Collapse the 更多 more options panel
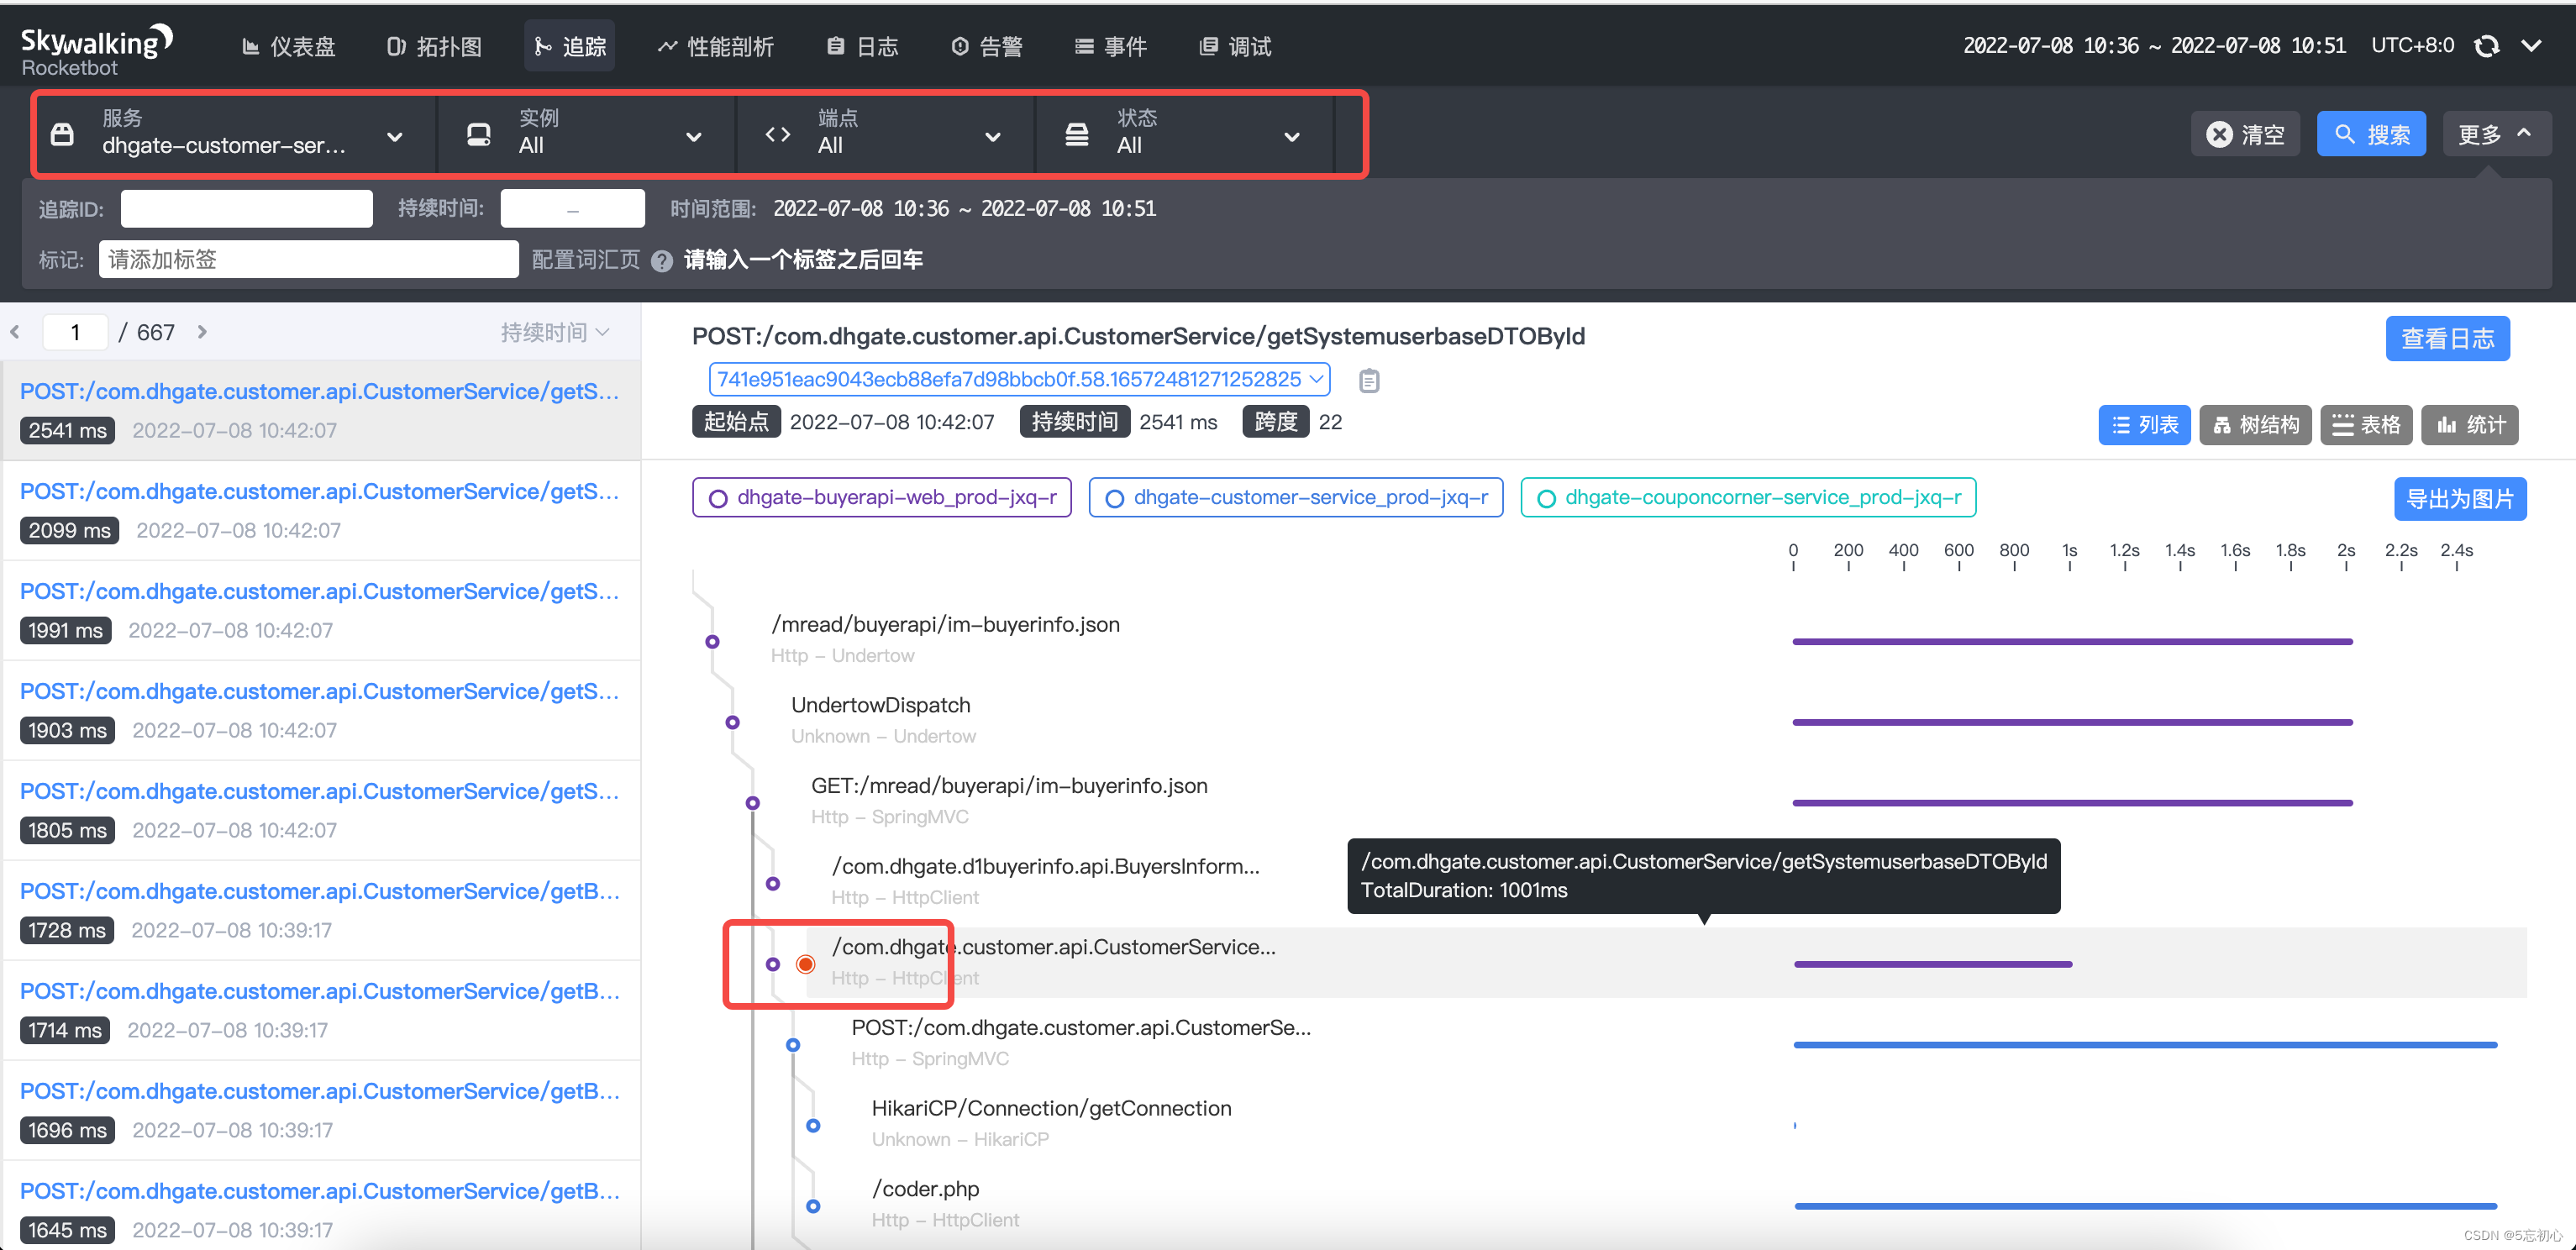 [2497, 134]
